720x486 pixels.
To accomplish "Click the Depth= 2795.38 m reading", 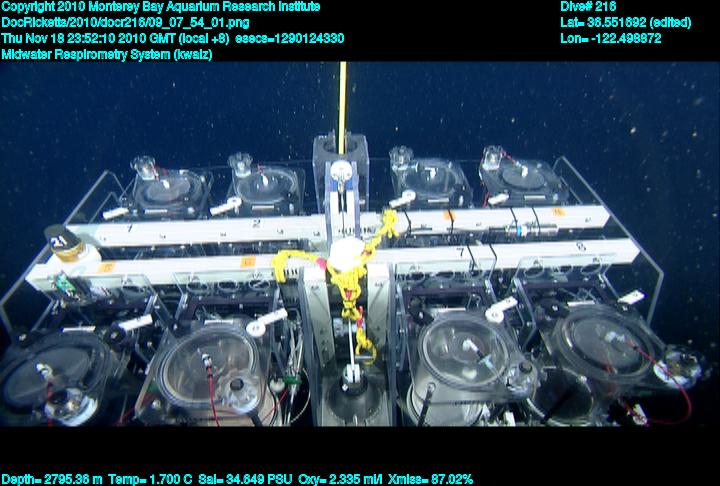I will 53,479.
